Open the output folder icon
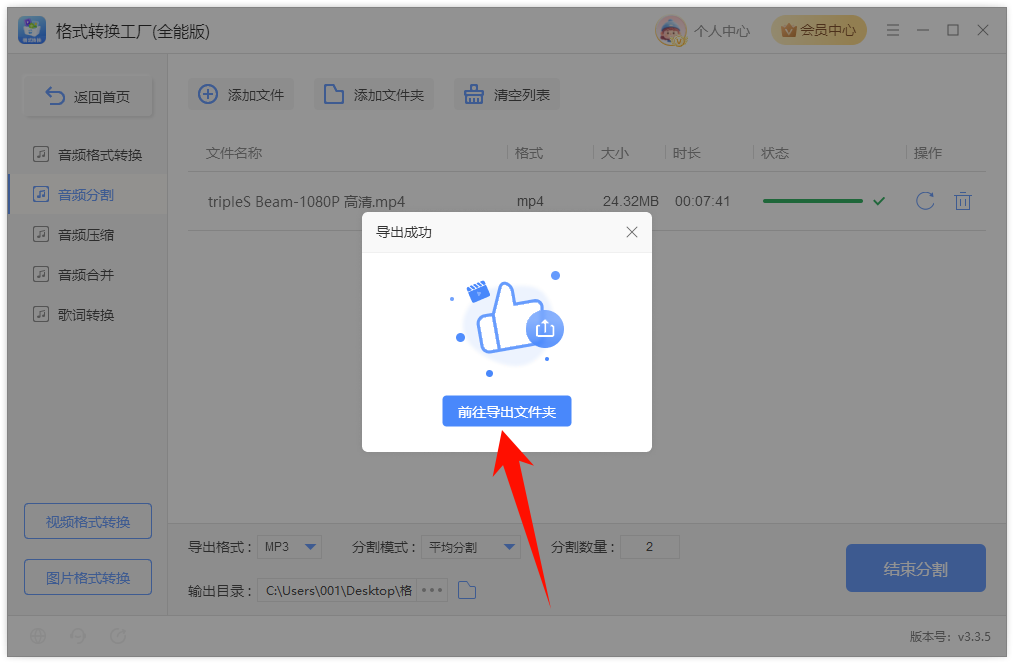 coord(467,590)
